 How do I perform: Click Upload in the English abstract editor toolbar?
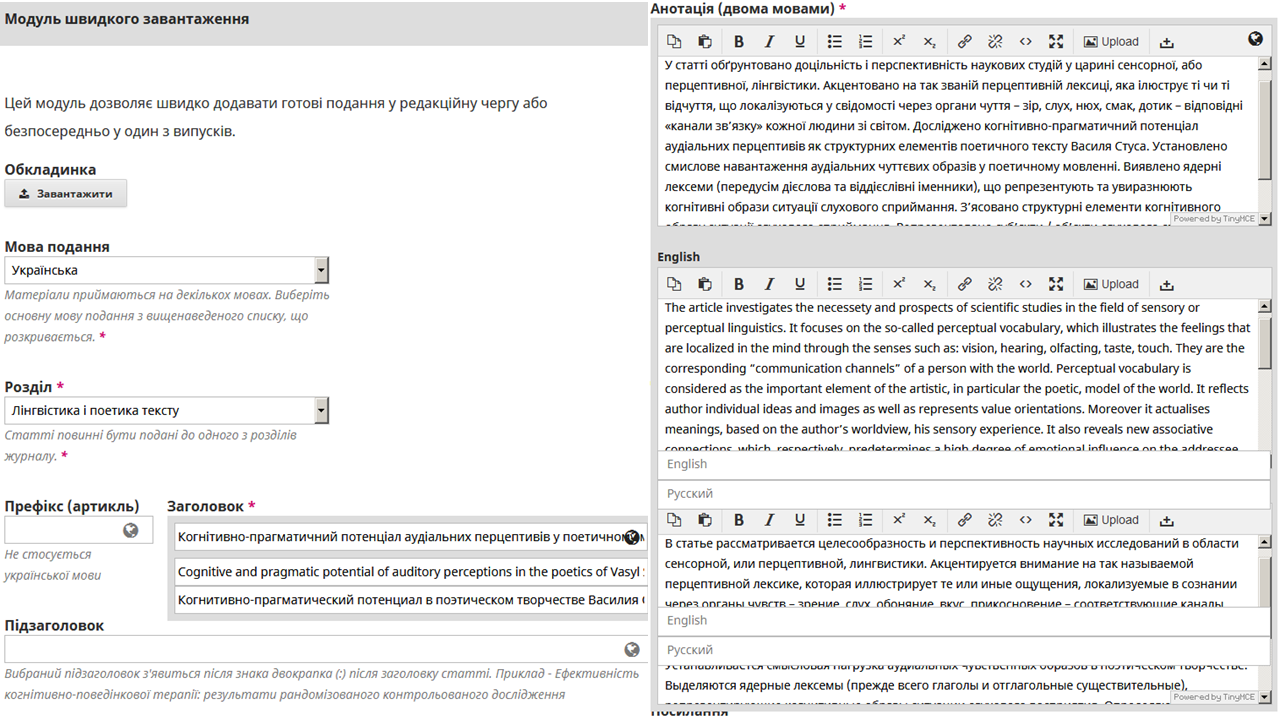[1111, 284]
